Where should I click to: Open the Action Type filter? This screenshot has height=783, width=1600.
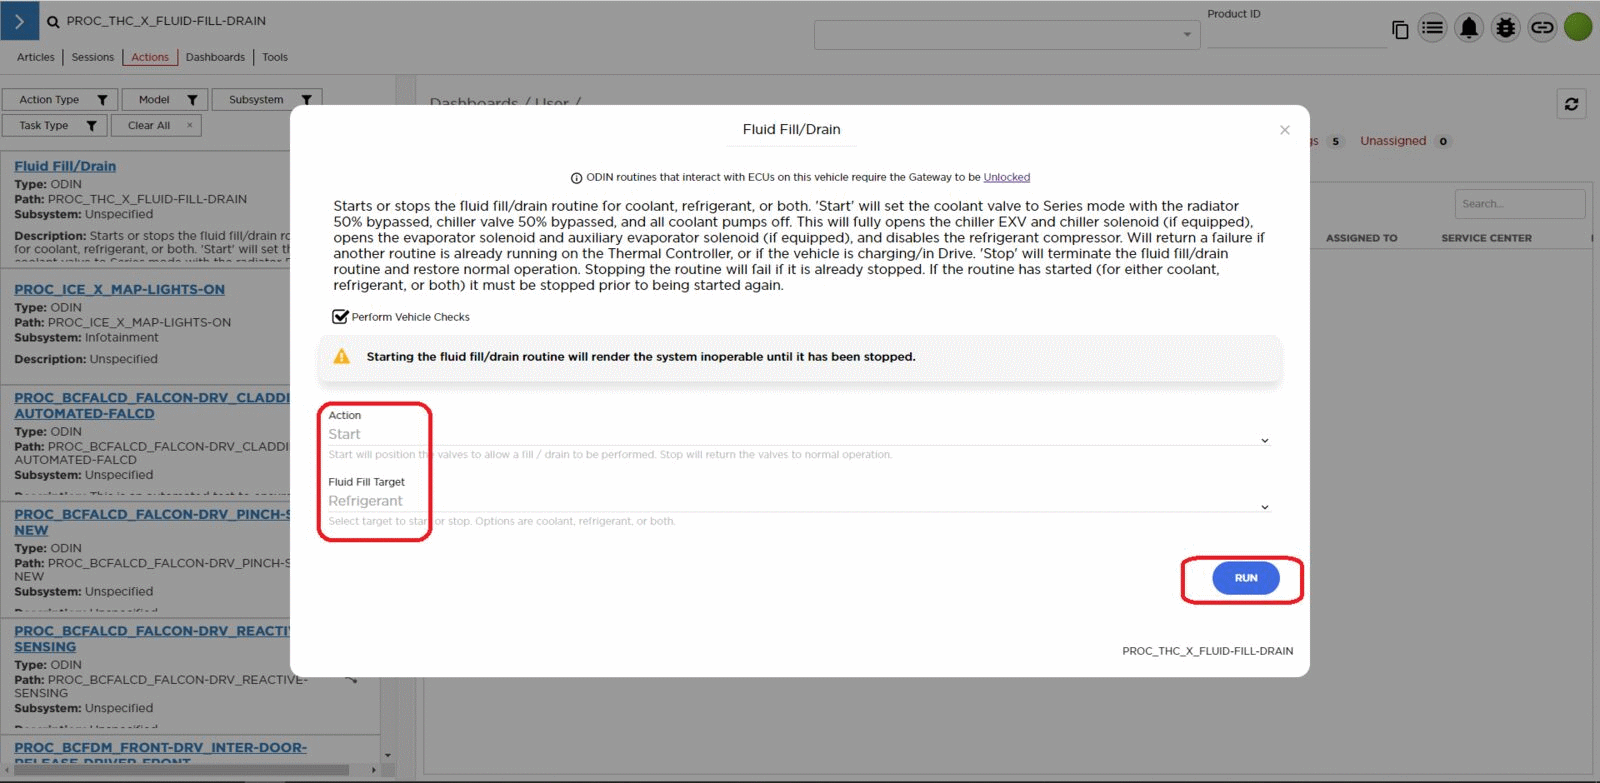(x=60, y=100)
